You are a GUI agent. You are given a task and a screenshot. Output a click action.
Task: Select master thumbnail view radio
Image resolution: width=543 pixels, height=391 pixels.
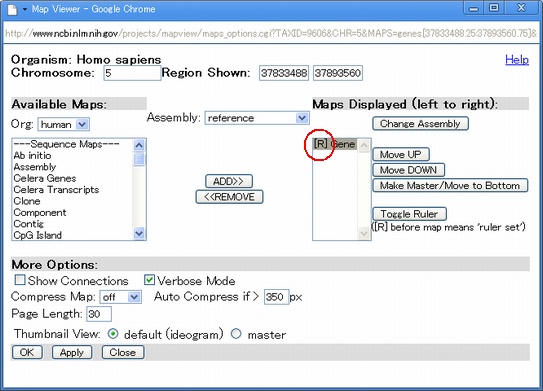pyautogui.click(x=236, y=334)
